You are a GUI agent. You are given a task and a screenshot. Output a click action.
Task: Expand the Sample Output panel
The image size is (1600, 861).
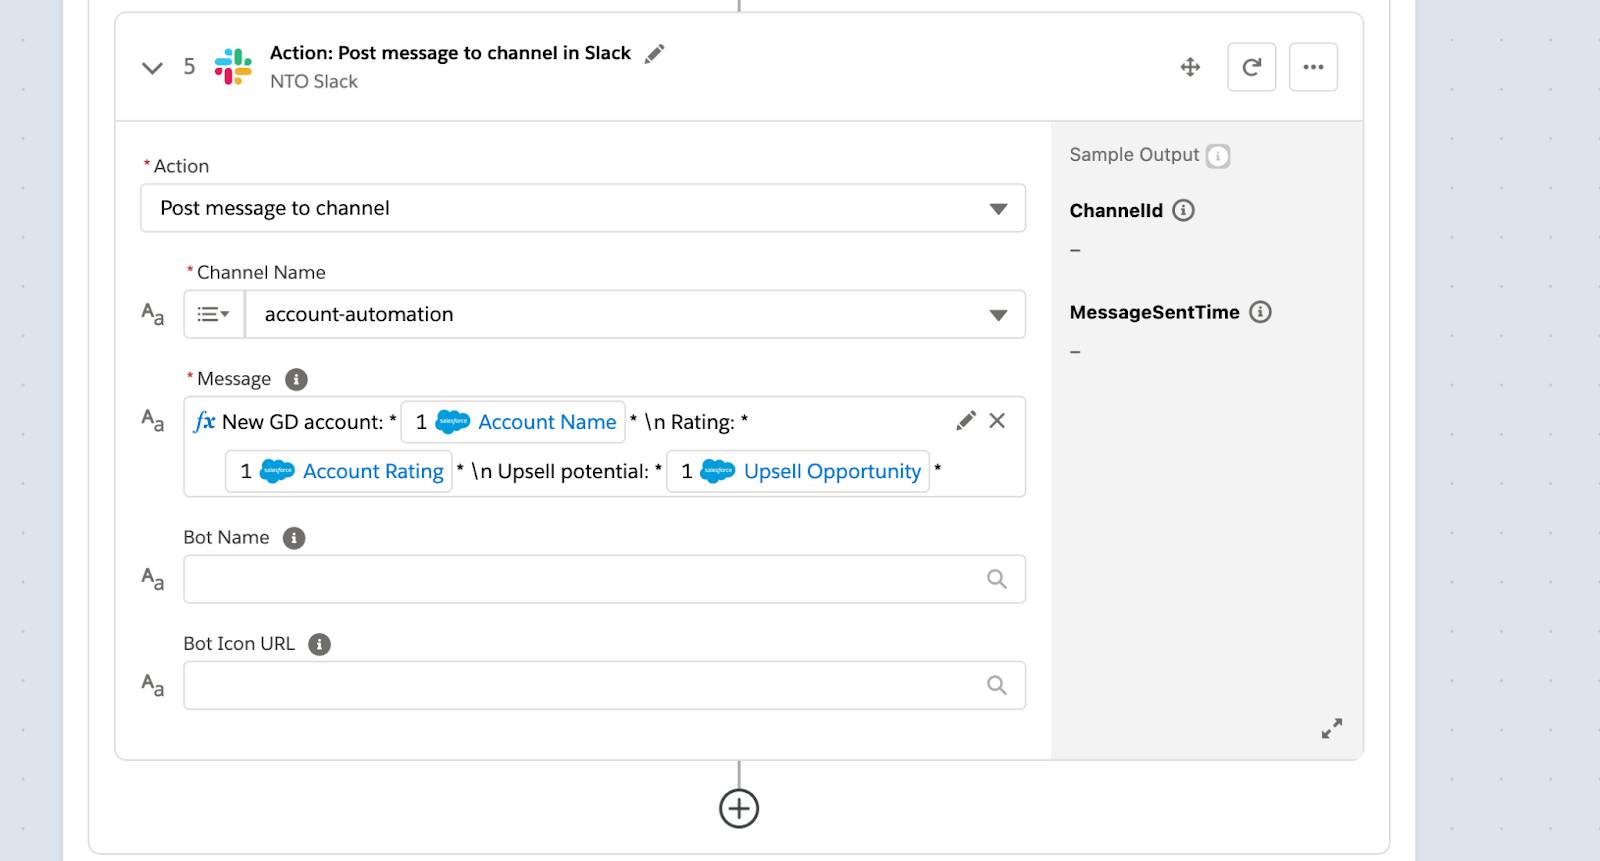click(1332, 729)
